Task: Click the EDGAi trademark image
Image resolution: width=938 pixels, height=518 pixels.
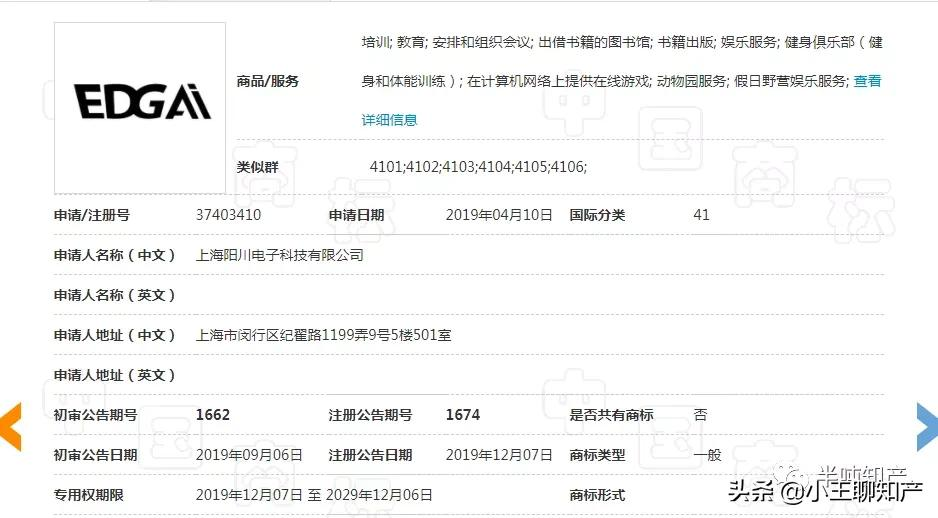Action: (140, 108)
